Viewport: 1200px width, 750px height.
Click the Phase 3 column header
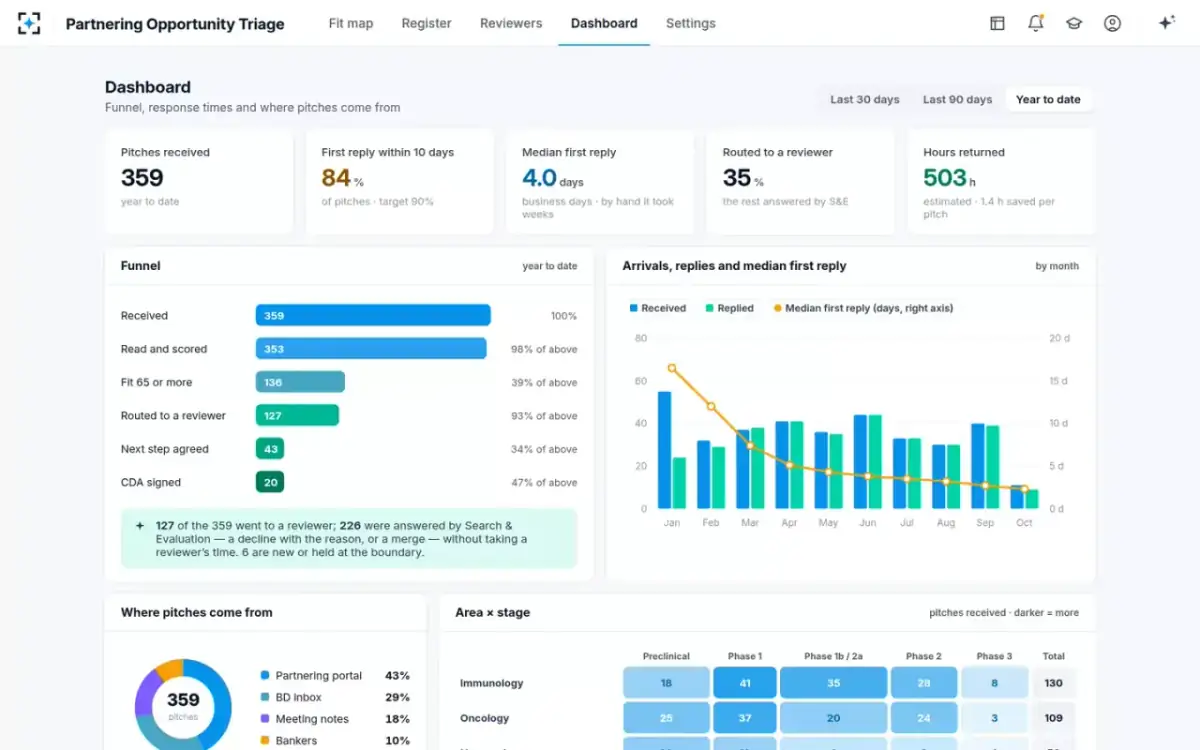pyautogui.click(x=994, y=656)
